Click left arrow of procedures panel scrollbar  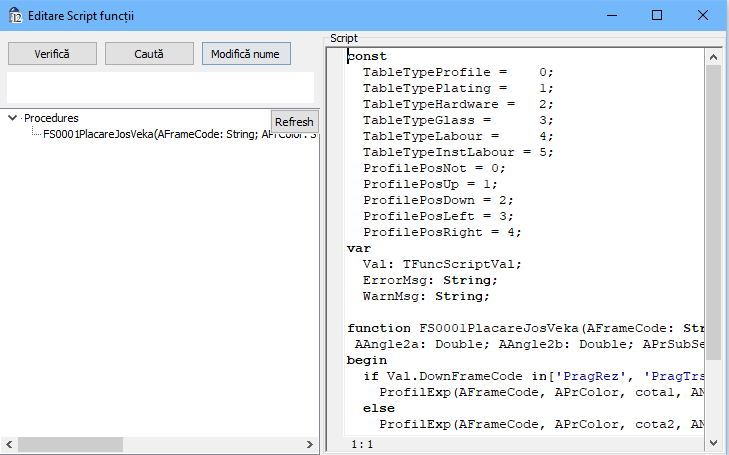[9, 444]
